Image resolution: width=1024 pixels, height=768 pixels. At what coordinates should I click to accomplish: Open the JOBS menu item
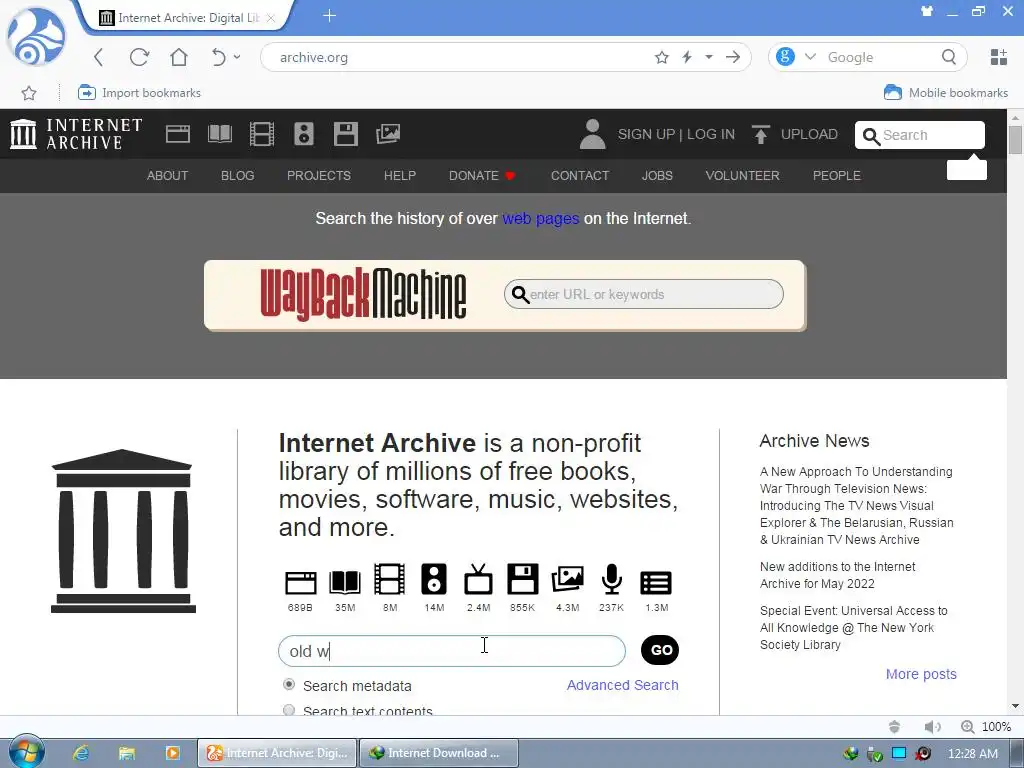pos(657,176)
